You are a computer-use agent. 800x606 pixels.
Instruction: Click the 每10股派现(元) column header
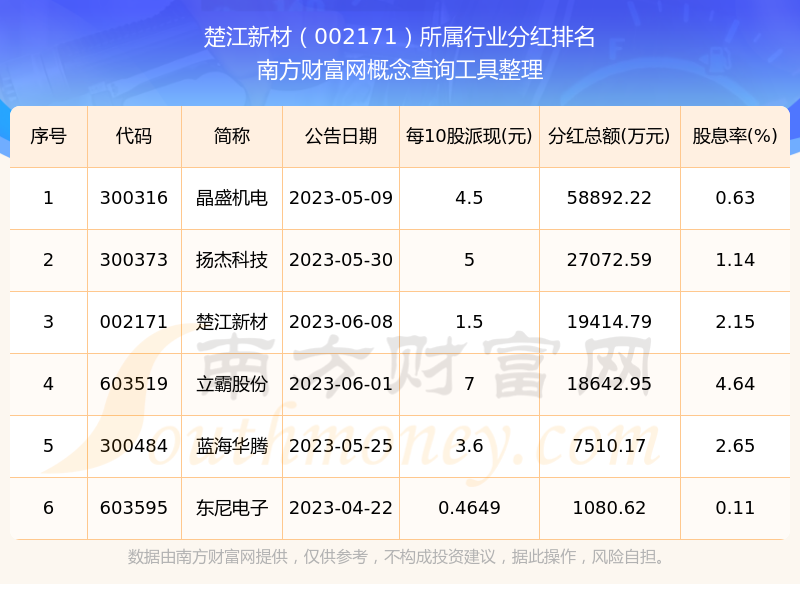pos(469,136)
